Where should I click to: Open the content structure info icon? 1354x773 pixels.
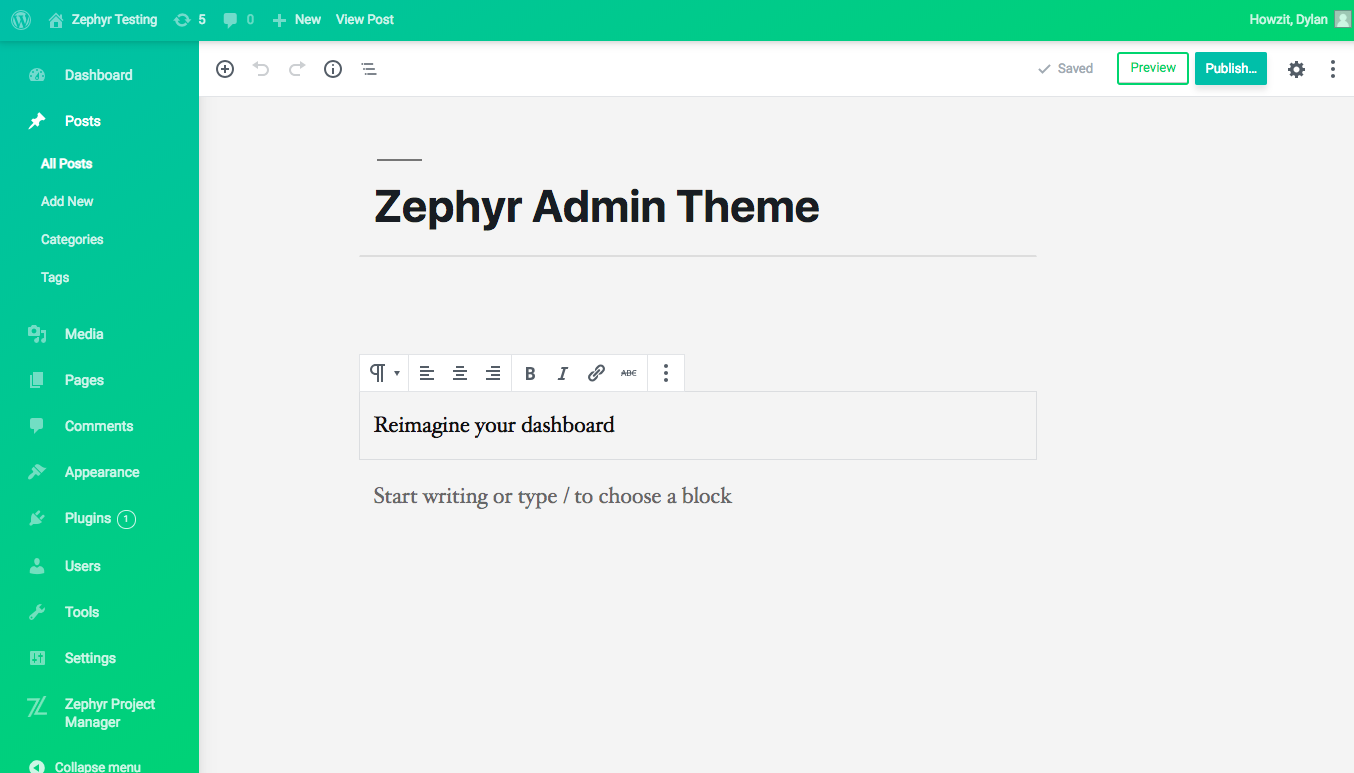pyautogui.click(x=333, y=69)
